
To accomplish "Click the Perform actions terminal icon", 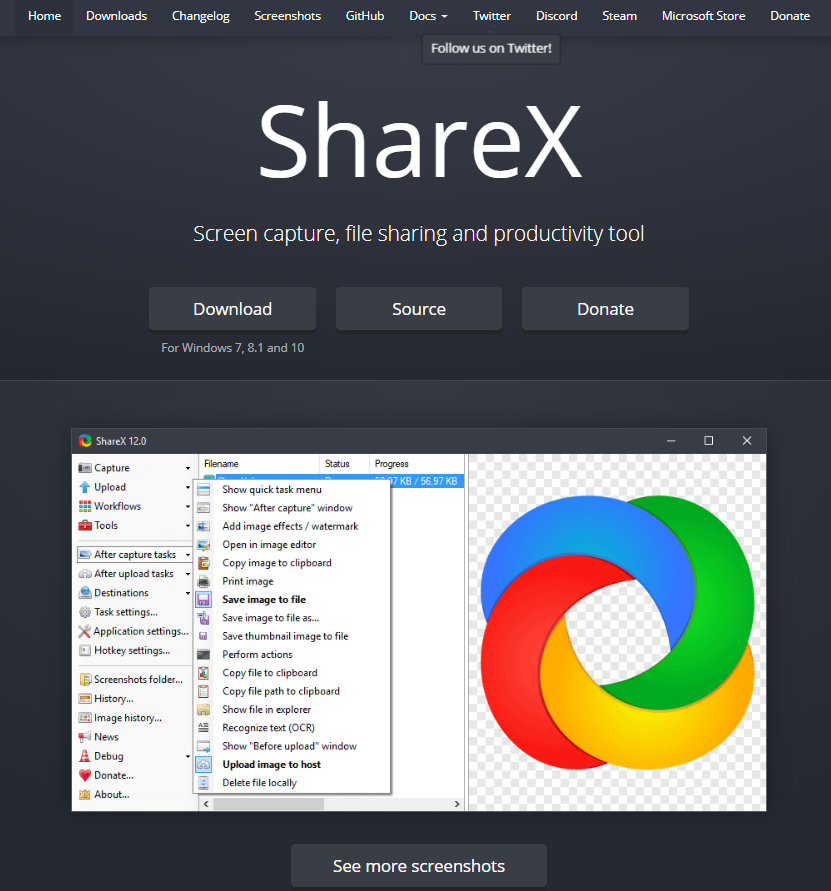I will pos(203,655).
